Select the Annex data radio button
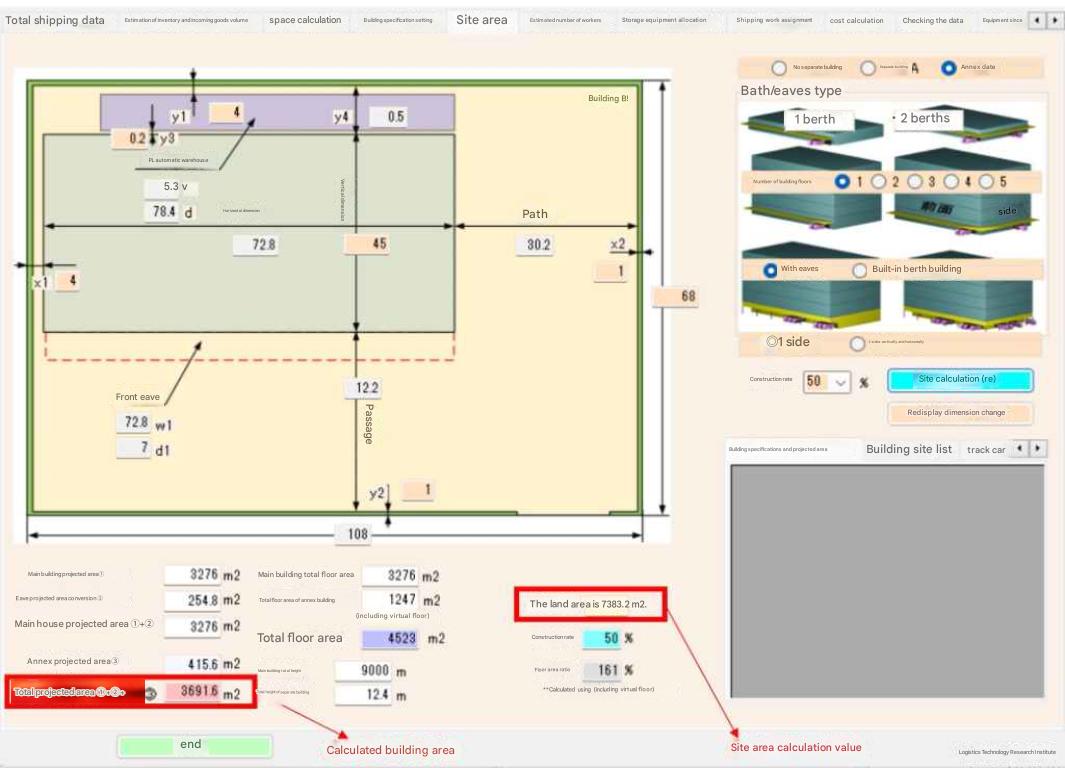The image size is (1065, 768). (x=948, y=68)
